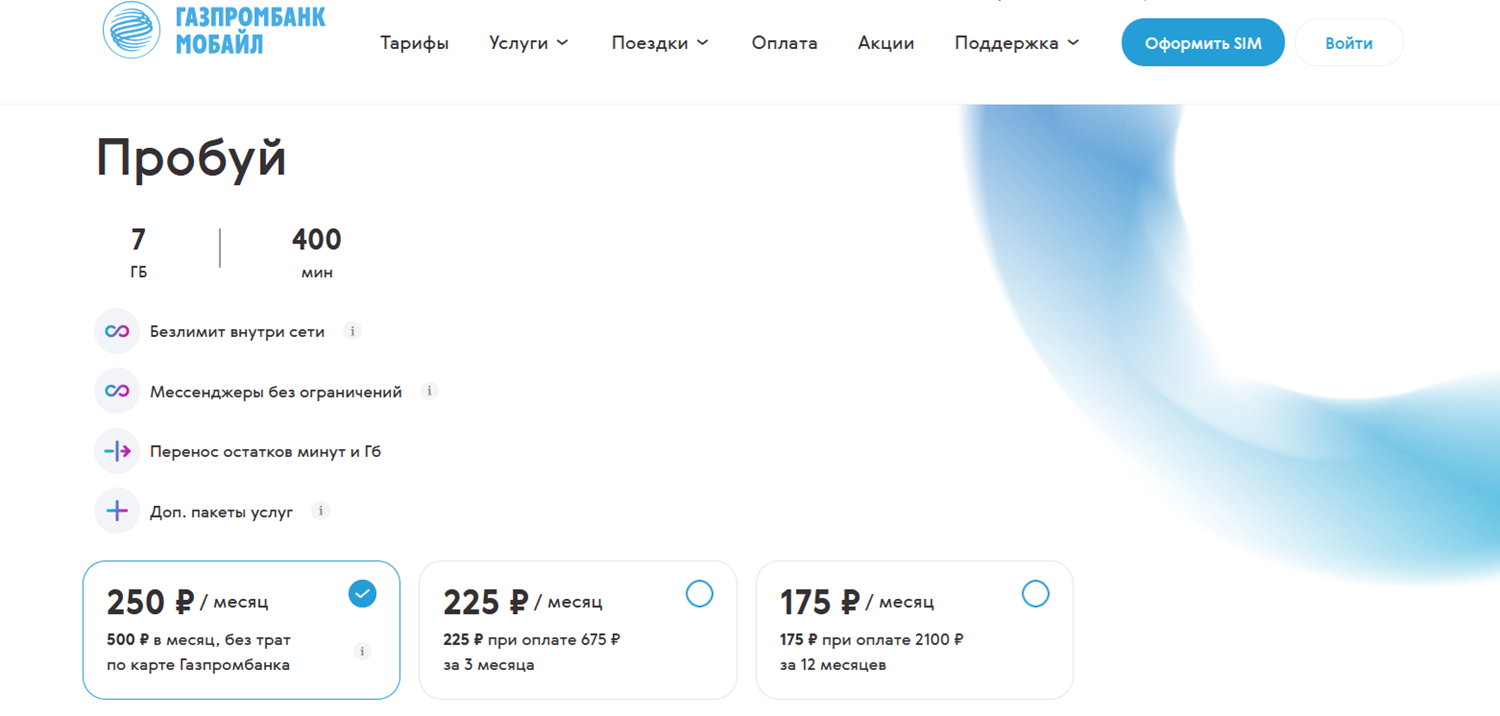The width and height of the screenshot is (1500, 716).
Task: Expand the Поездки dropdown menu
Action: pos(660,43)
